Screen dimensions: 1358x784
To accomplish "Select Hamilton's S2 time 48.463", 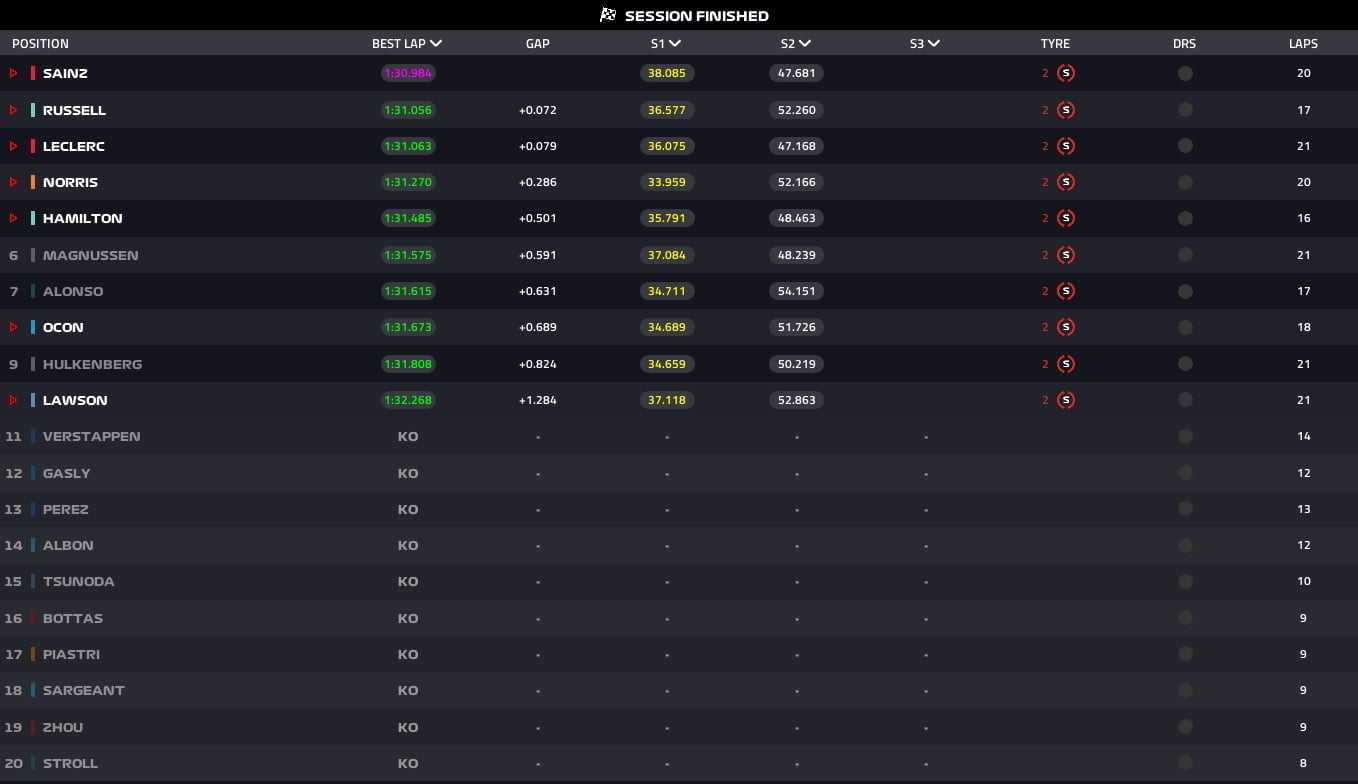I will (x=797, y=218).
